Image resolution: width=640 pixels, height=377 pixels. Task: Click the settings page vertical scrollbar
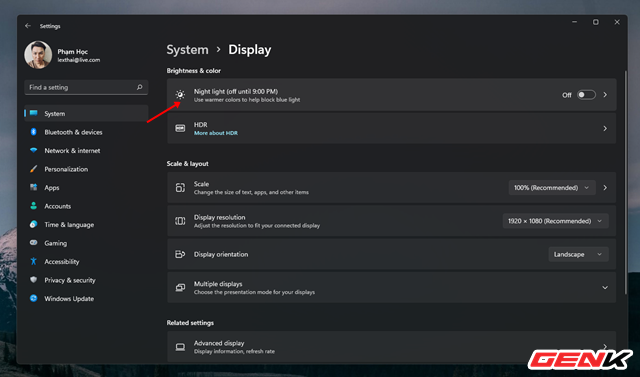pyautogui.click(x=625, y=182)
